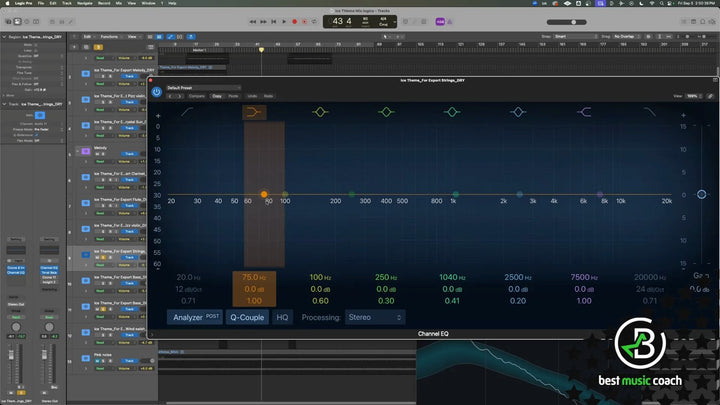720x405 pixels.
Task: Toggle the Cycle button in transport
Action: pos(315,22)
